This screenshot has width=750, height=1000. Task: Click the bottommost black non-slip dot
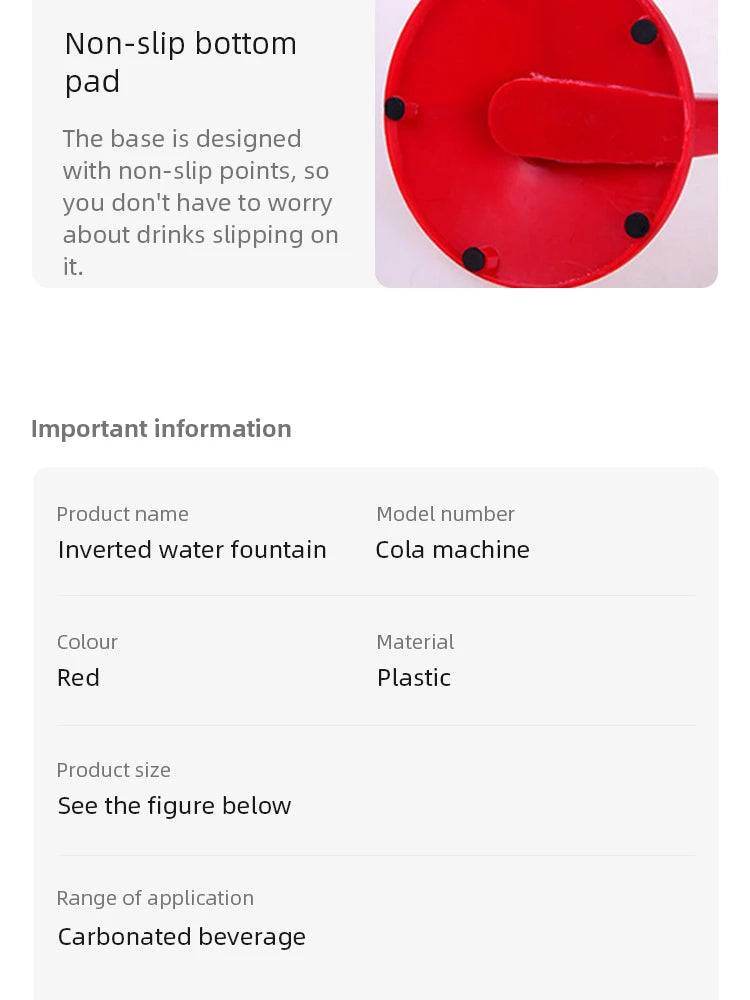pos(474,260)
